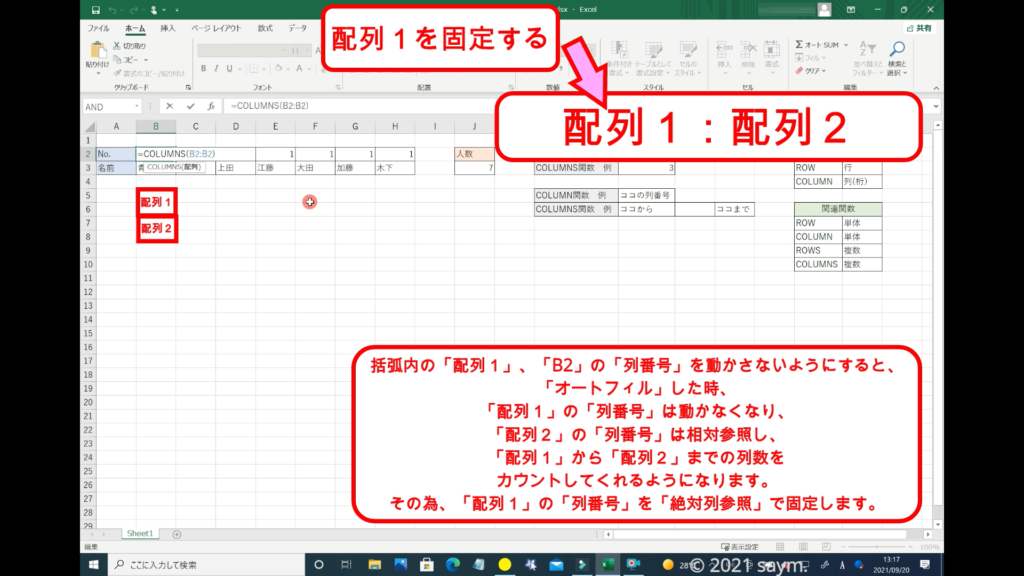The height and width of the screenshot is (576, 1024).
Task: Open Insert Function (fx) dialog
Action: [210, 106]
